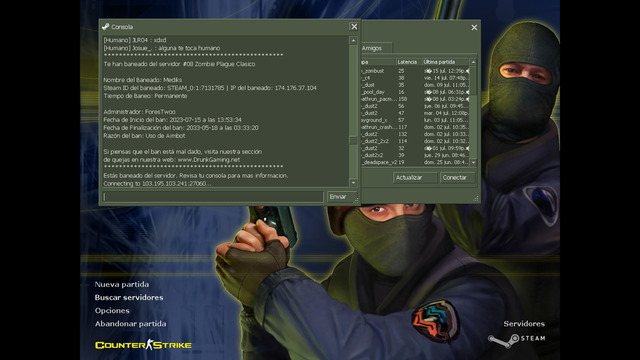Image resolution: width=640 pixels, height=360 pixels.
Task: Click the Consola window resize grip
Action: click(x=356, y=200)
